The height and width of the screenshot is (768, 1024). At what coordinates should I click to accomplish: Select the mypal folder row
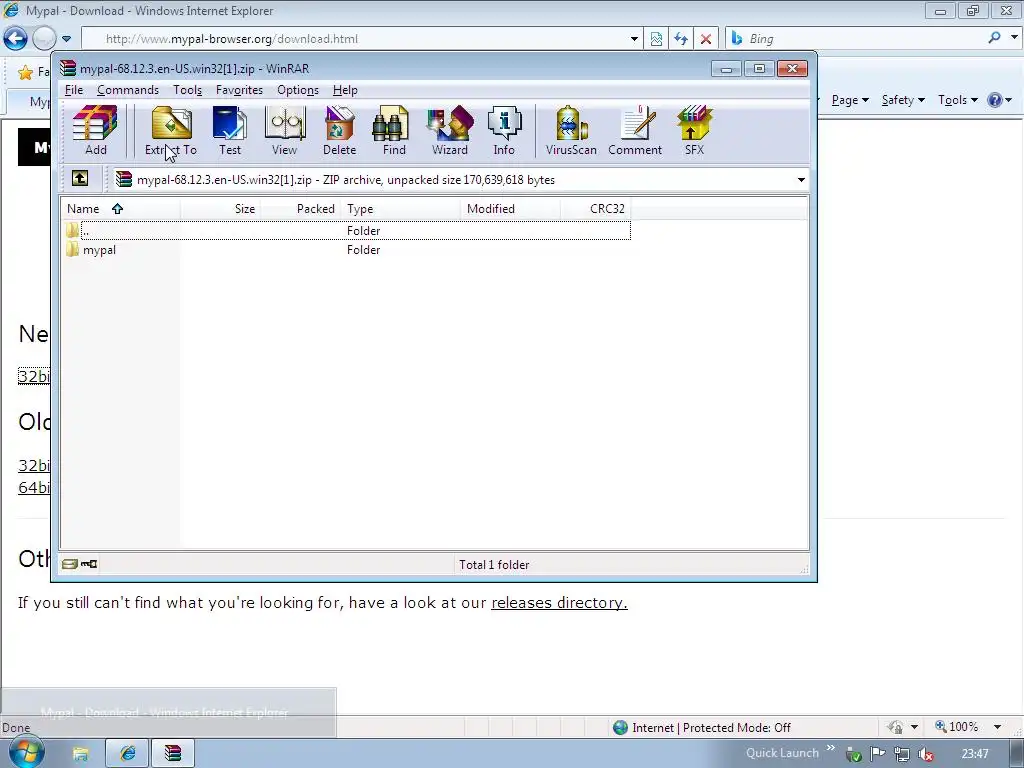tap(347, 249)
